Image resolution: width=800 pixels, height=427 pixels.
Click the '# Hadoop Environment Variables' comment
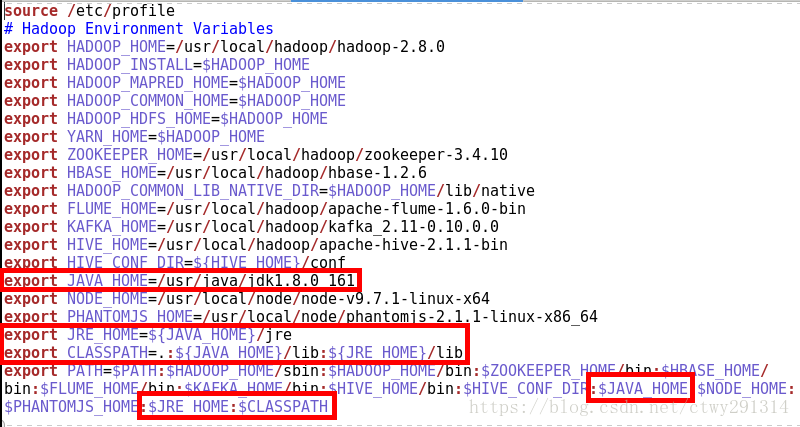click(x=139, y=28)
